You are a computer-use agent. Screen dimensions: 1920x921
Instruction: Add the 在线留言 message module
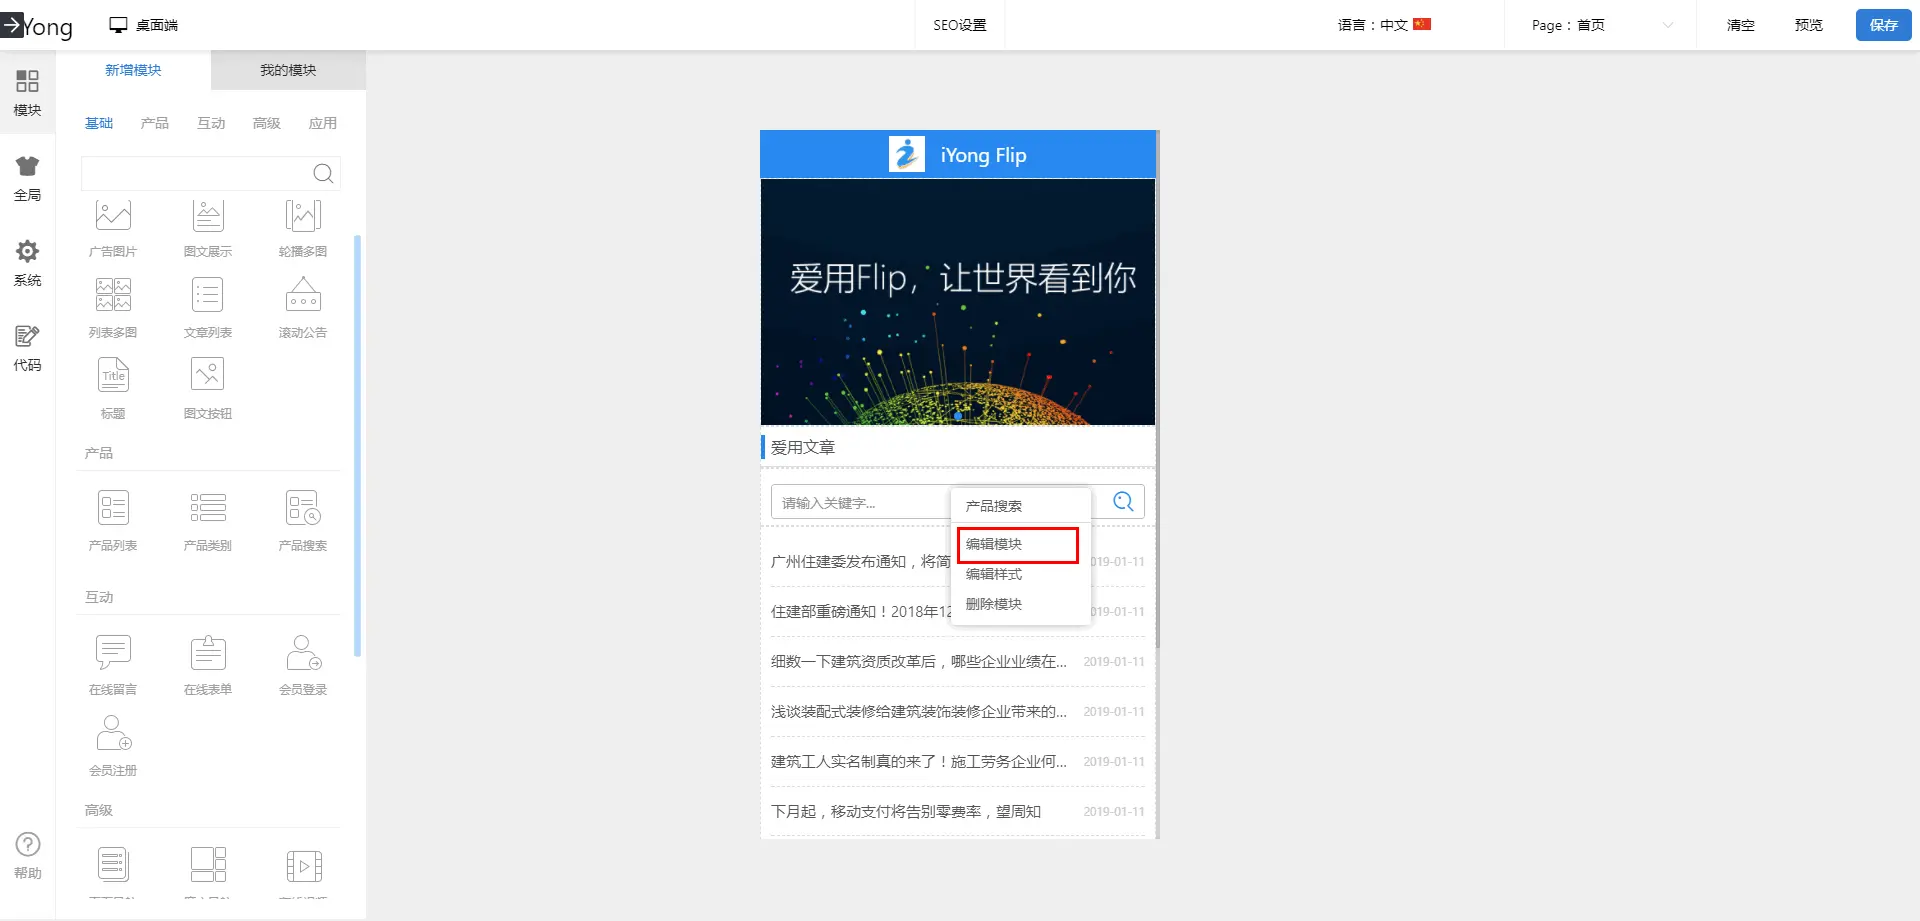(x=113, y=653)
